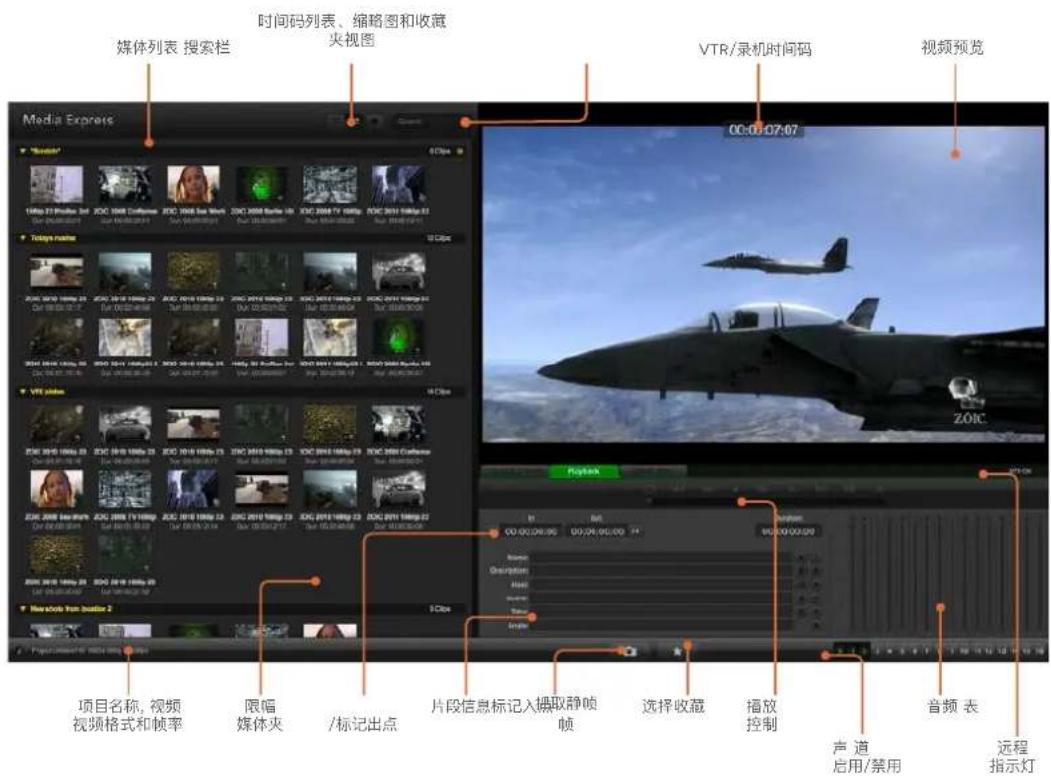This screenshot has width=1051, height=779.
Task: Click the Take text field
Action: click(x=660, y=612)
